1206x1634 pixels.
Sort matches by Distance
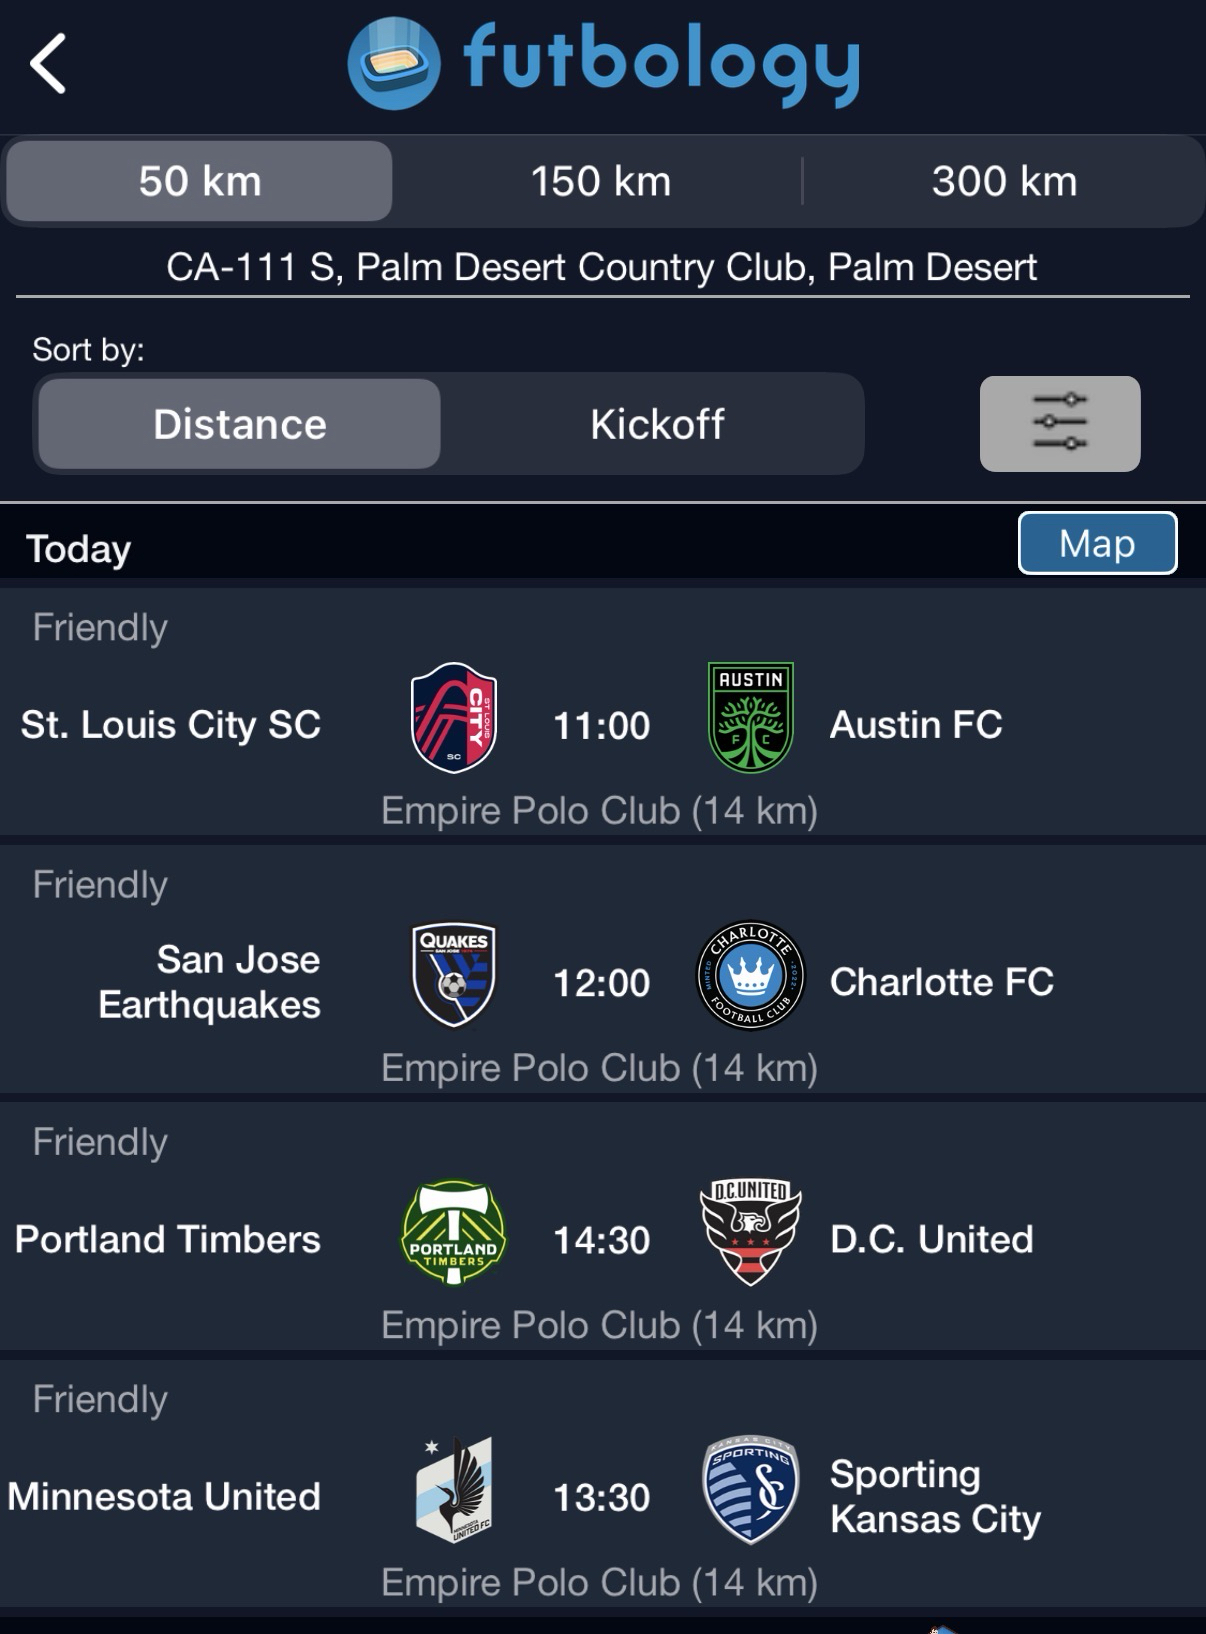coord(240,424)
